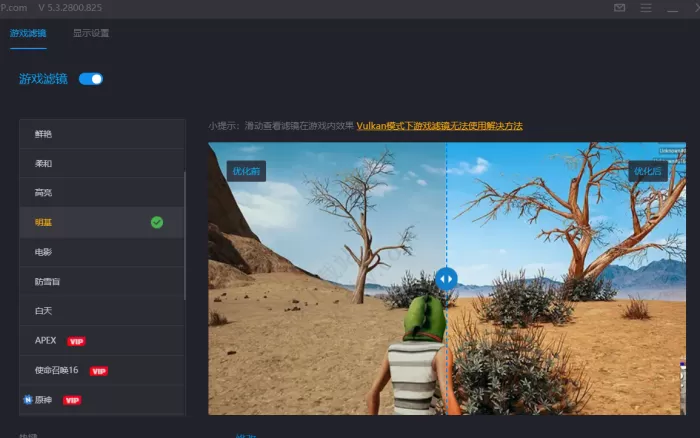Screen dimensions: 700x438
Task: Click the N new badge beside 原神
Action: [28, 400]
